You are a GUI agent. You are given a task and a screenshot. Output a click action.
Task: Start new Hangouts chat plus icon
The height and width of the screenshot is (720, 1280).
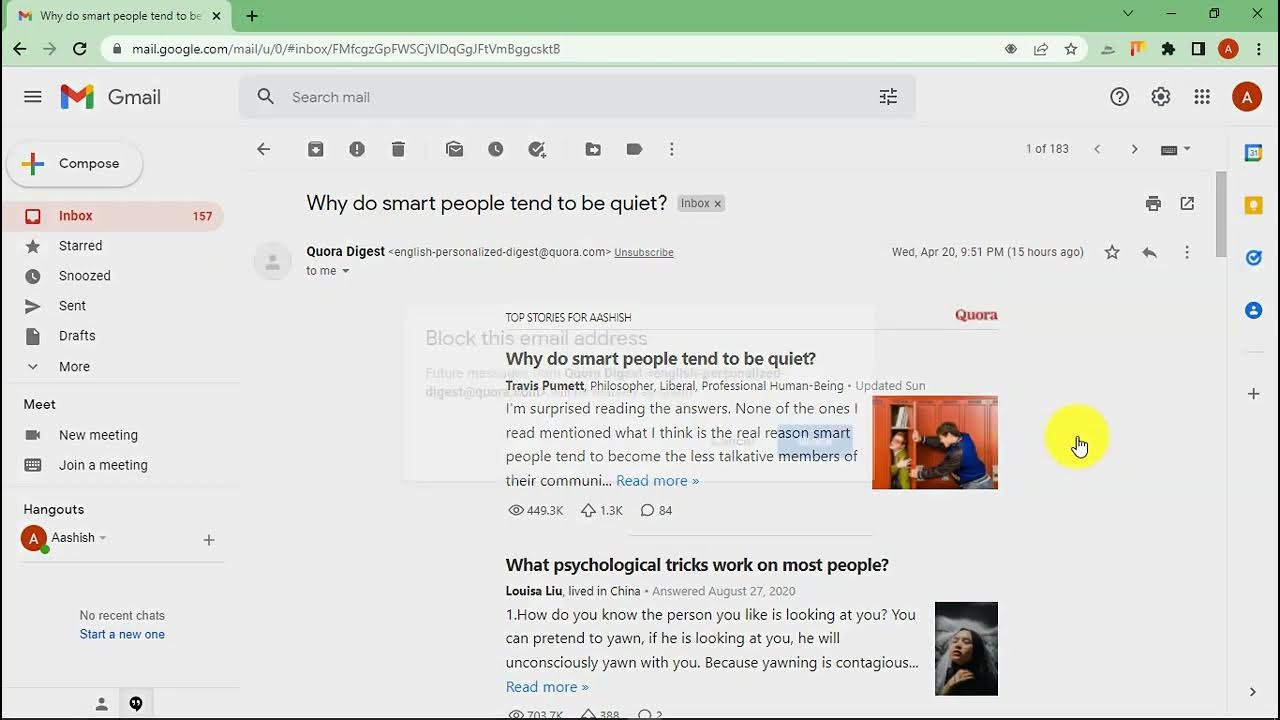209,540
